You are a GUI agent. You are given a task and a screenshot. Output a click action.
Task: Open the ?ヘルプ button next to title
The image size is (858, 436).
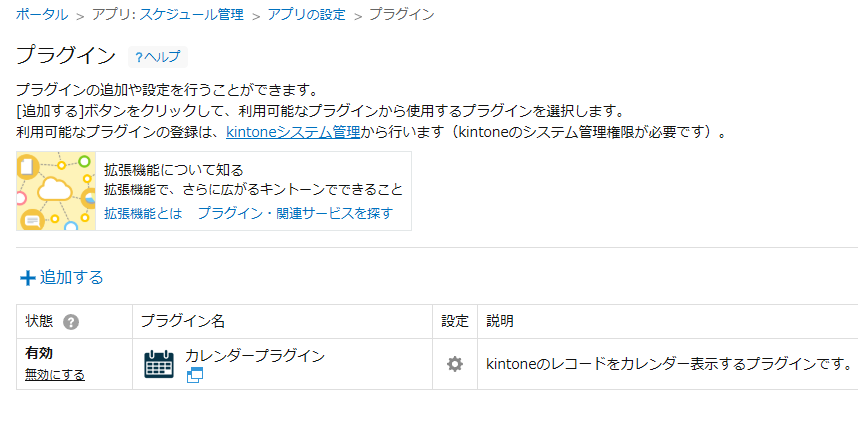[158, 57]
